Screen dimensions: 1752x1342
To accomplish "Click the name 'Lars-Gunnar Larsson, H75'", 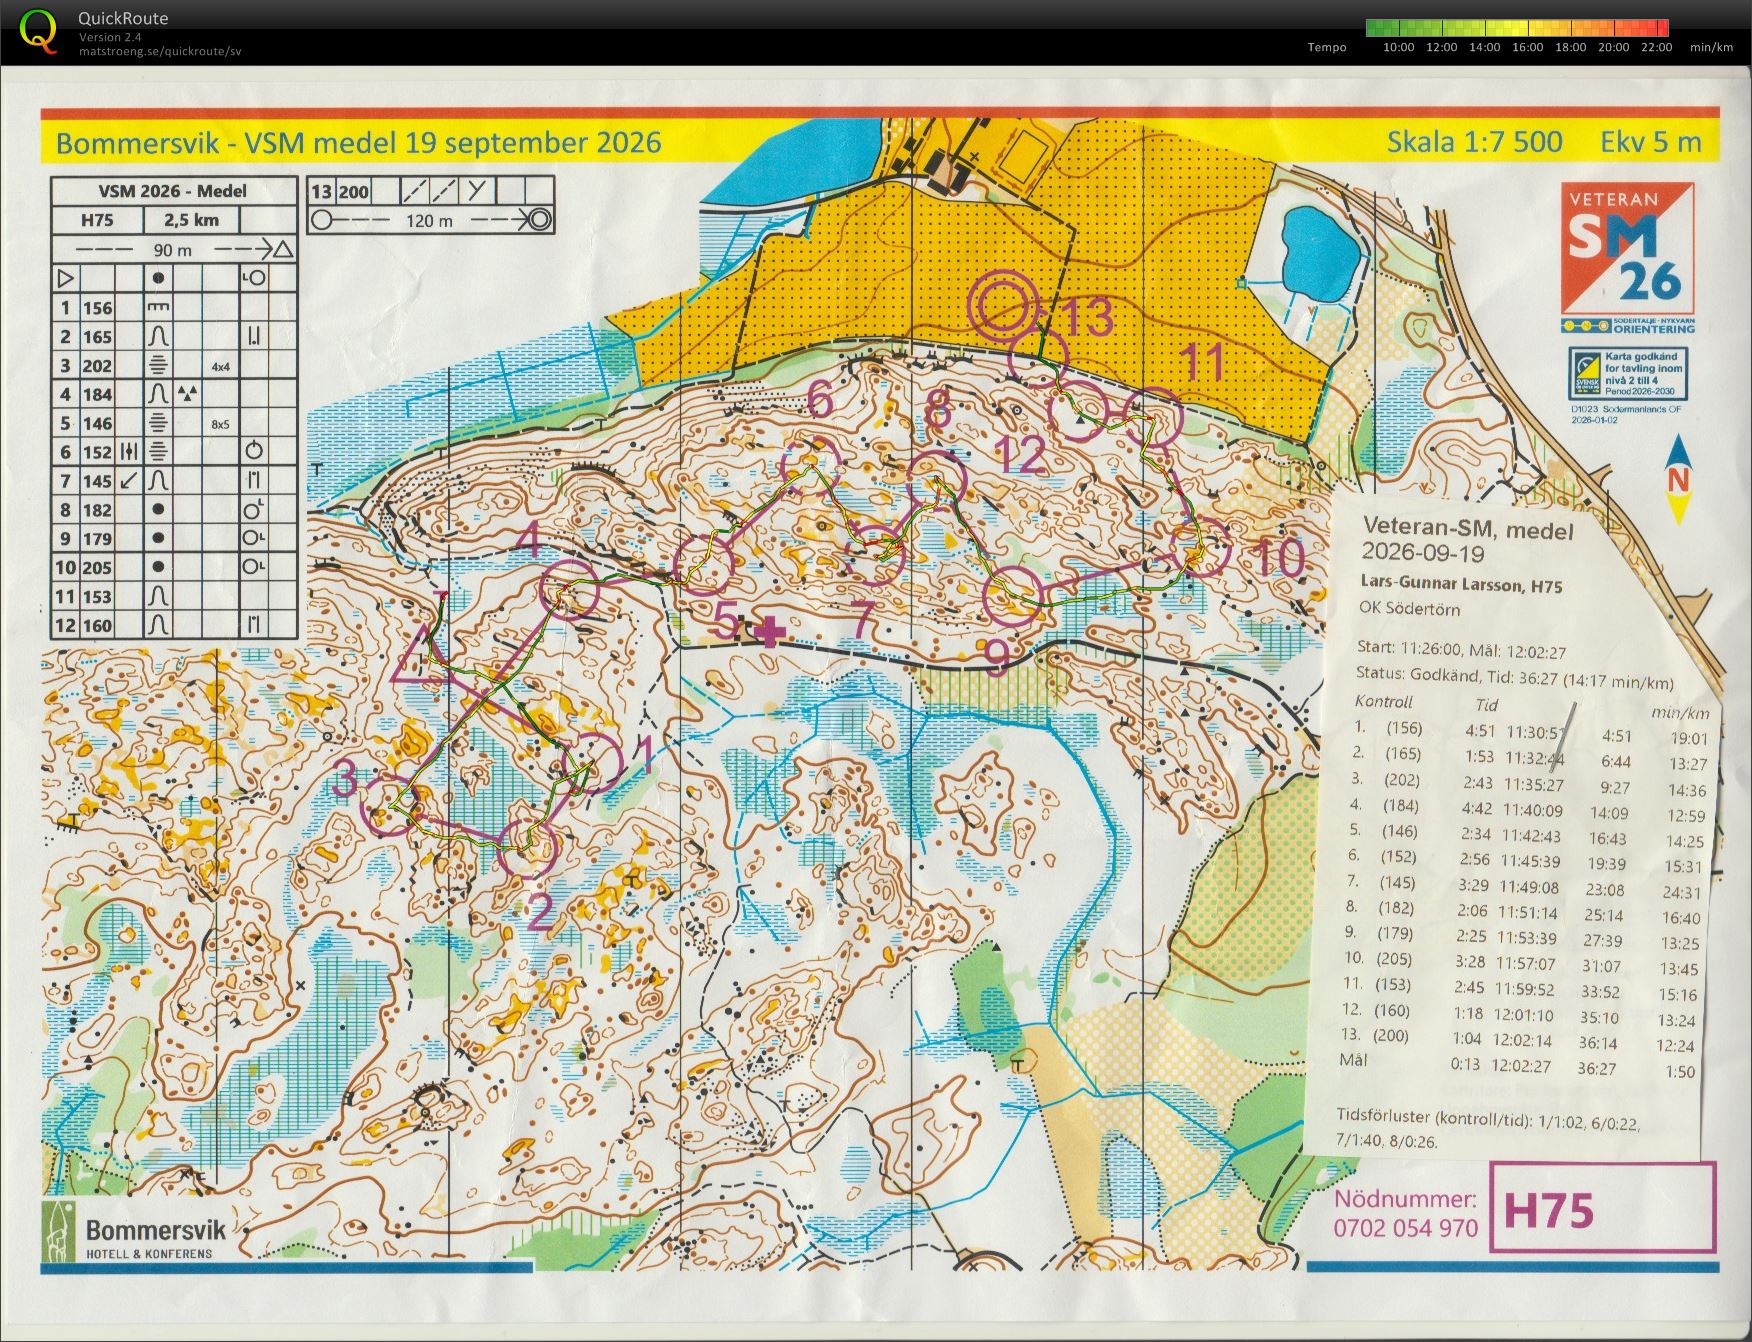I will 1461,584.
